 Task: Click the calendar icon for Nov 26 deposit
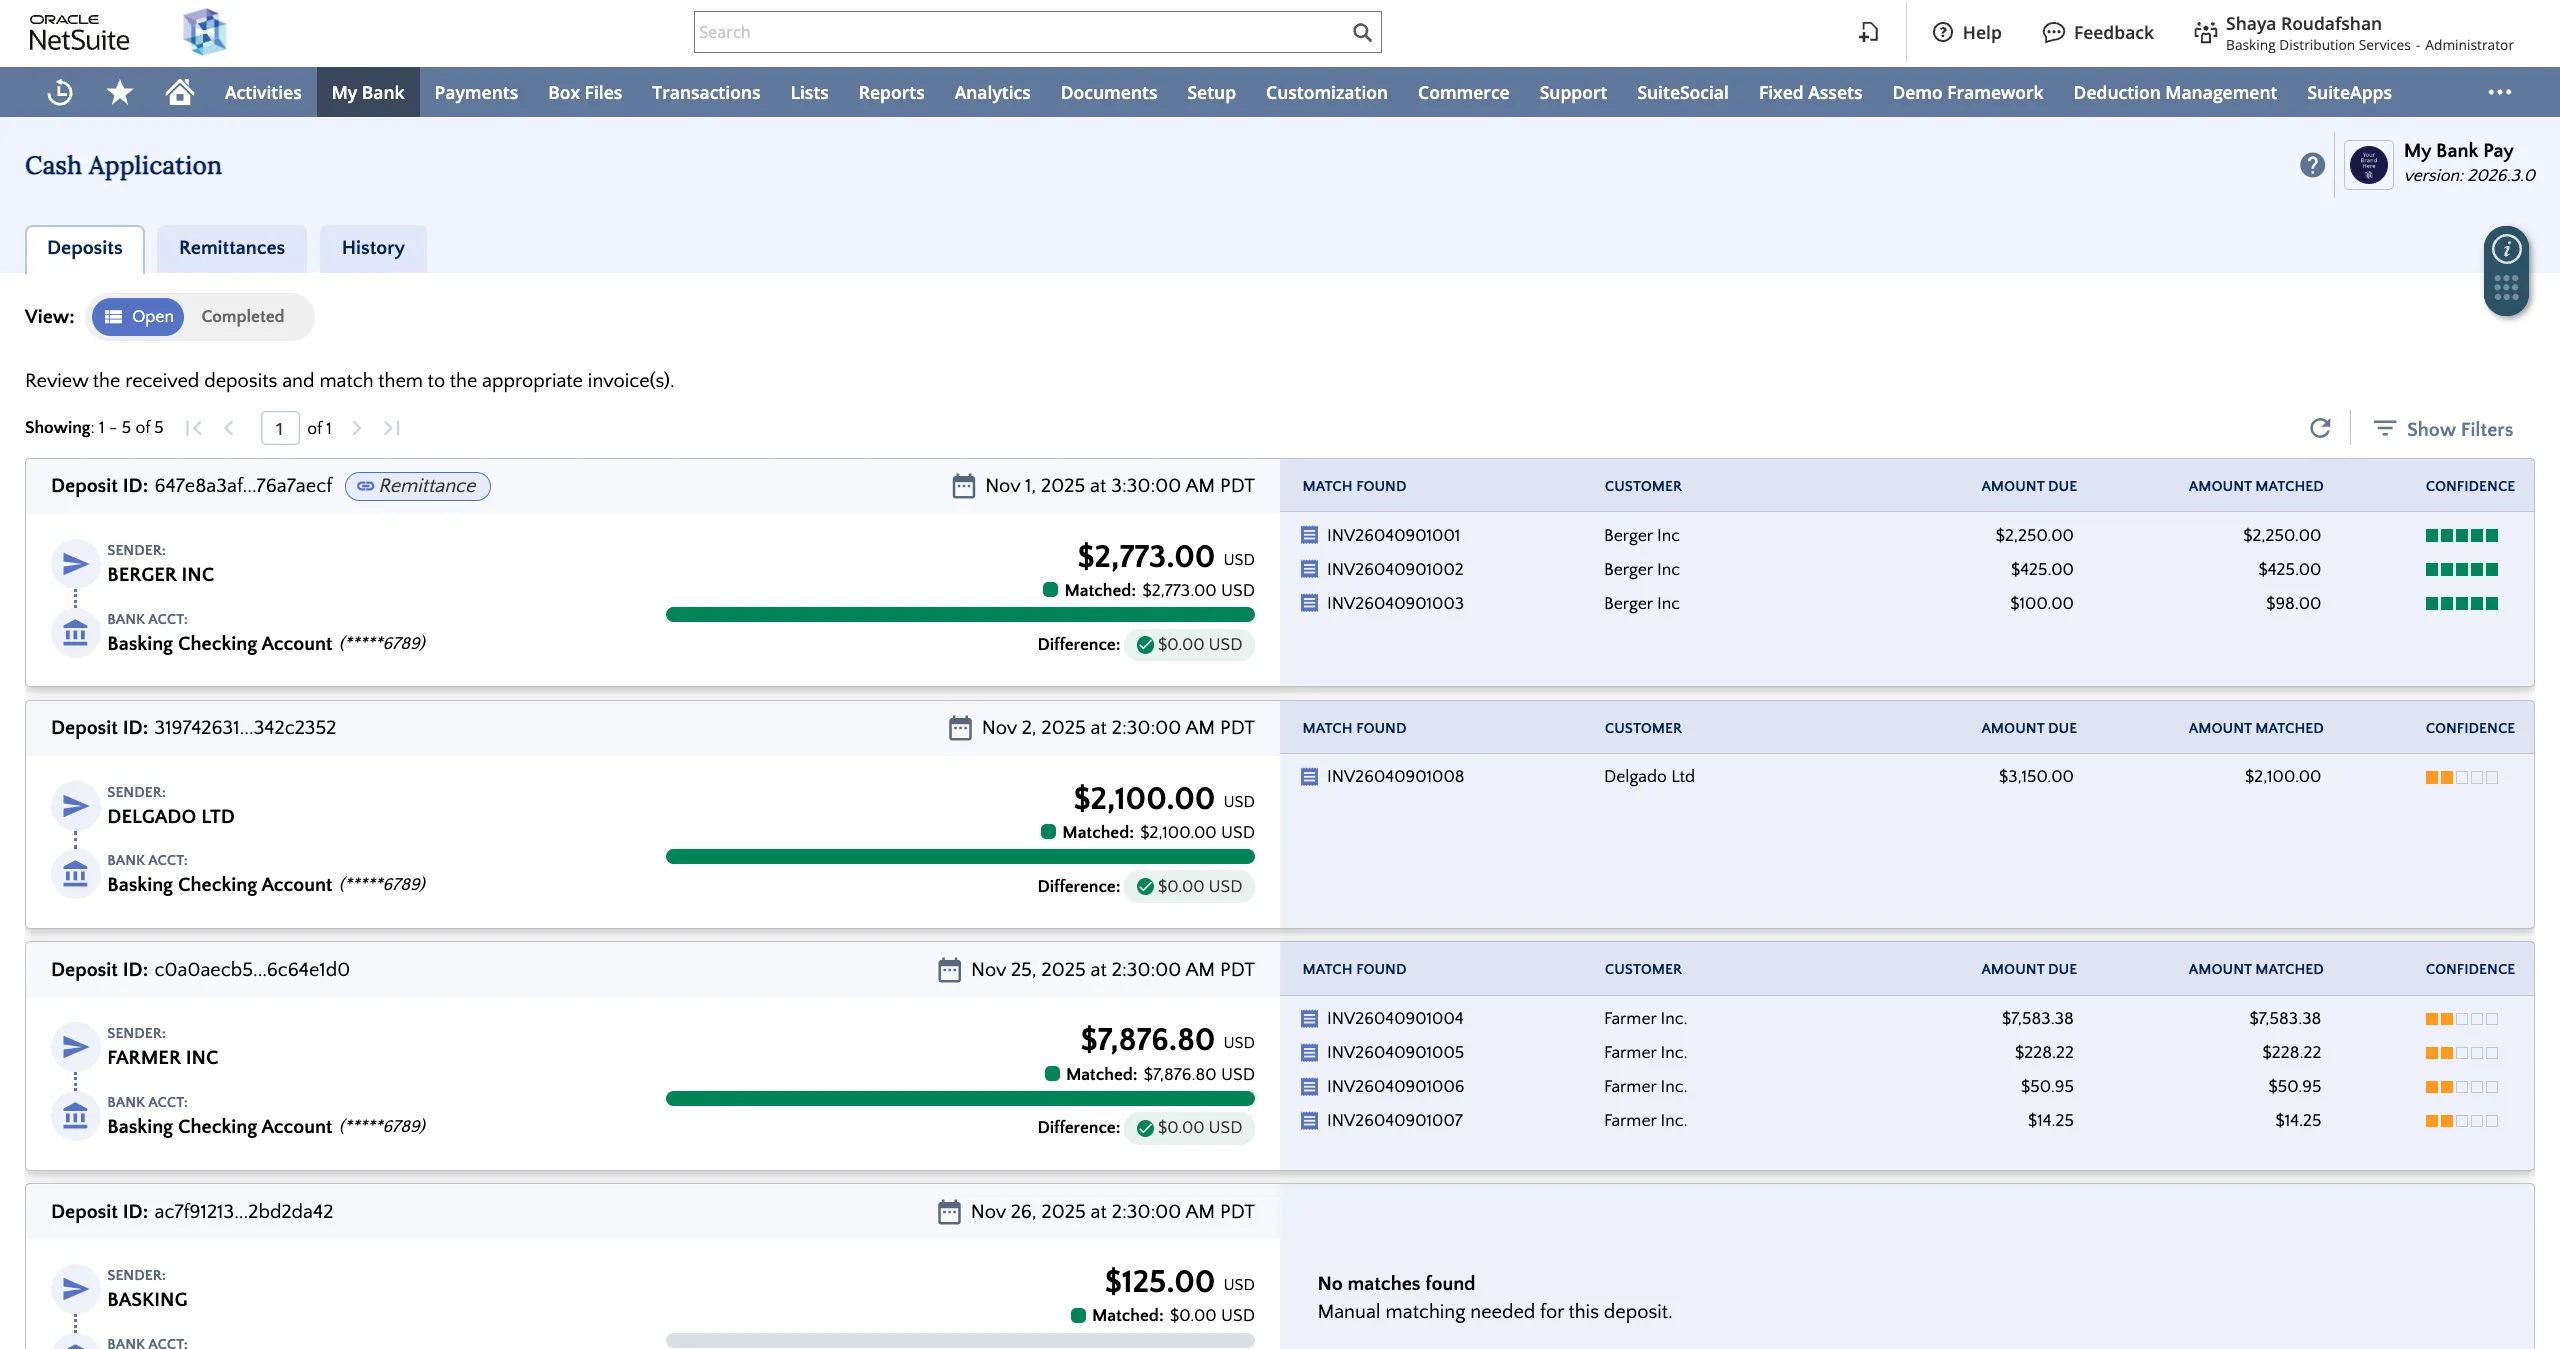(949, 1212)
